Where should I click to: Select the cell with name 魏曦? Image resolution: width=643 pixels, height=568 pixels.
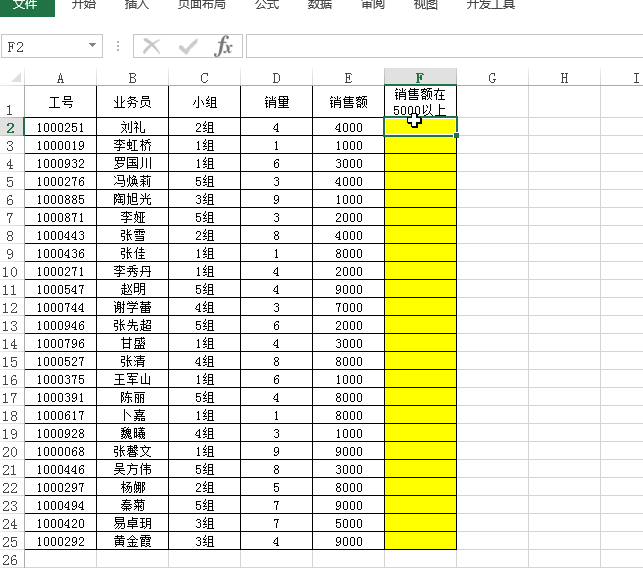pos(132,434)
